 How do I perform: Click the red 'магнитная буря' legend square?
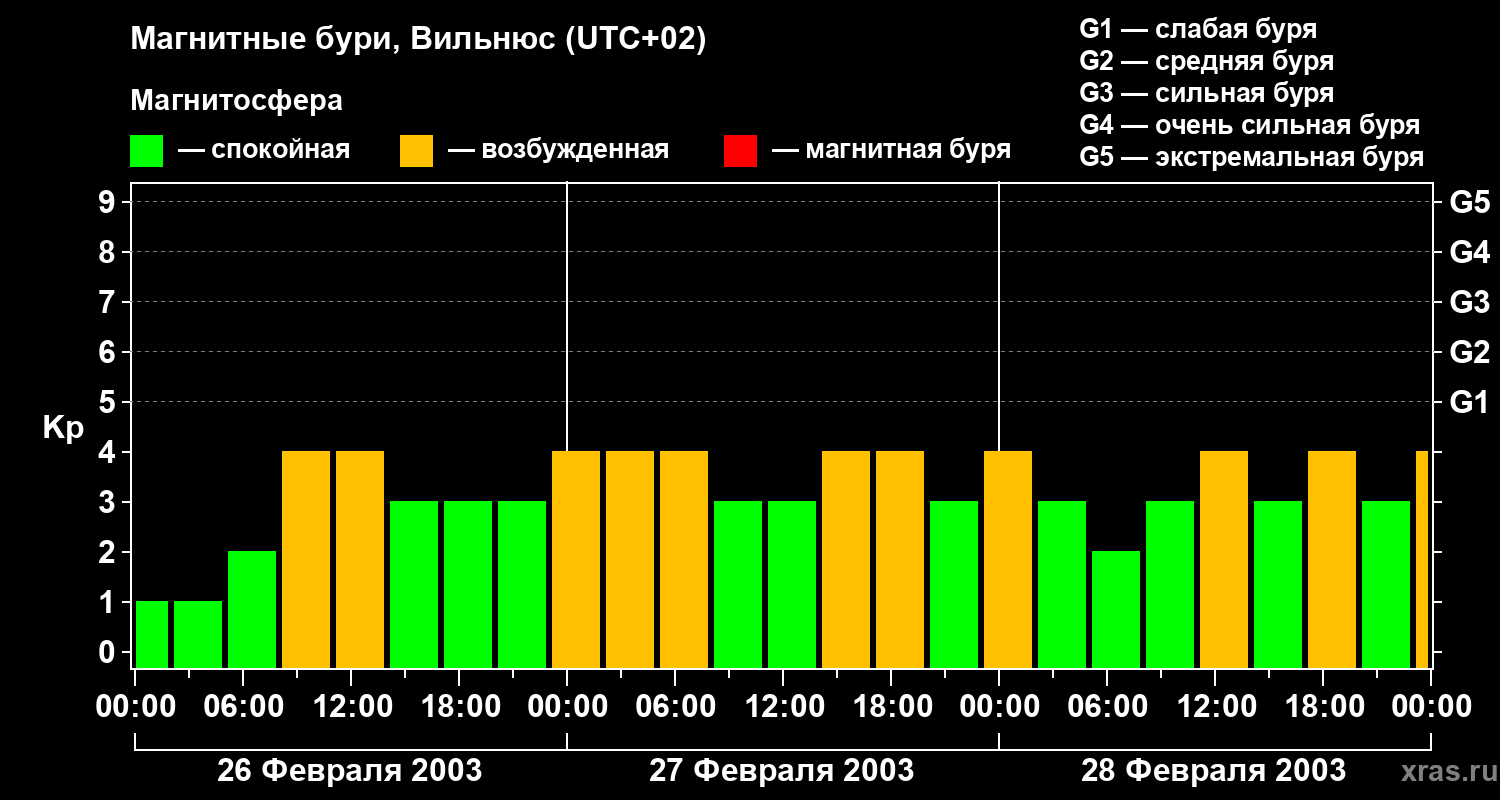click(x=740, y=151)
